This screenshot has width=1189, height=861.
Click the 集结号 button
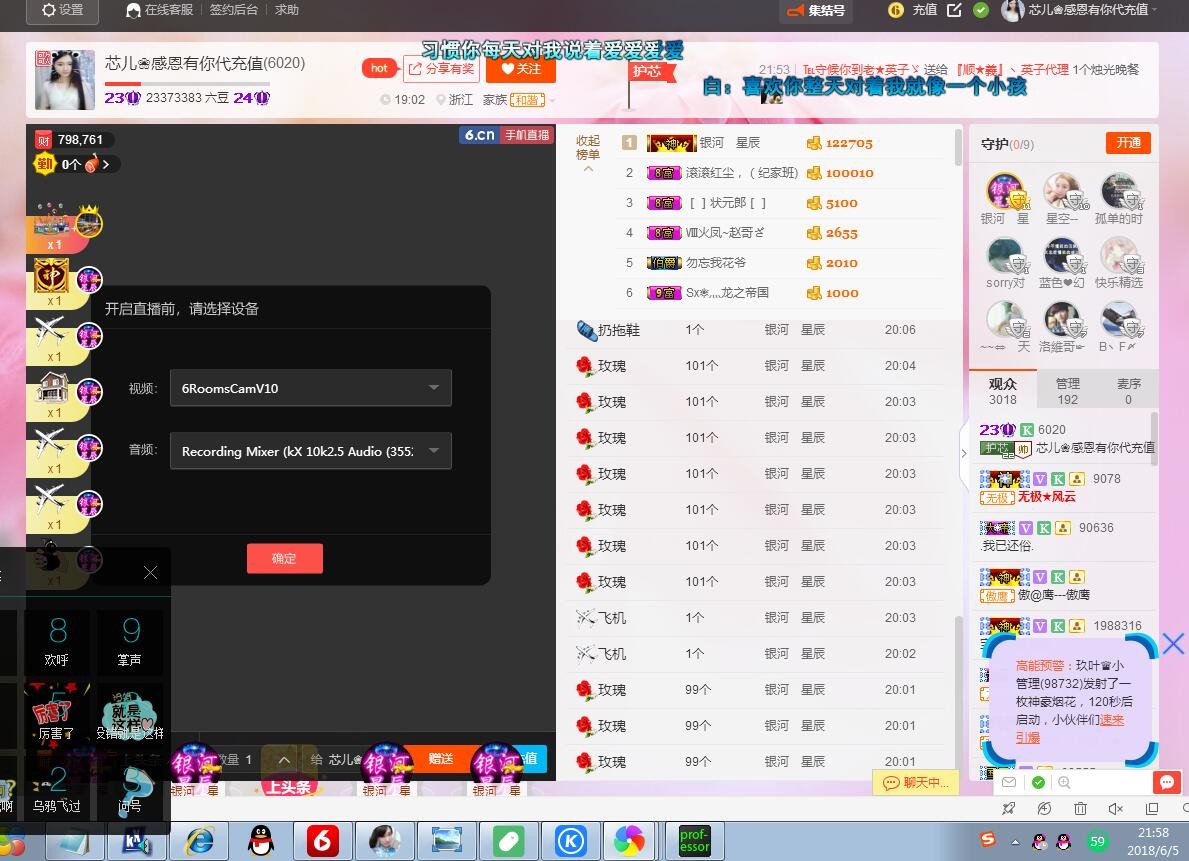click(816, 11)
